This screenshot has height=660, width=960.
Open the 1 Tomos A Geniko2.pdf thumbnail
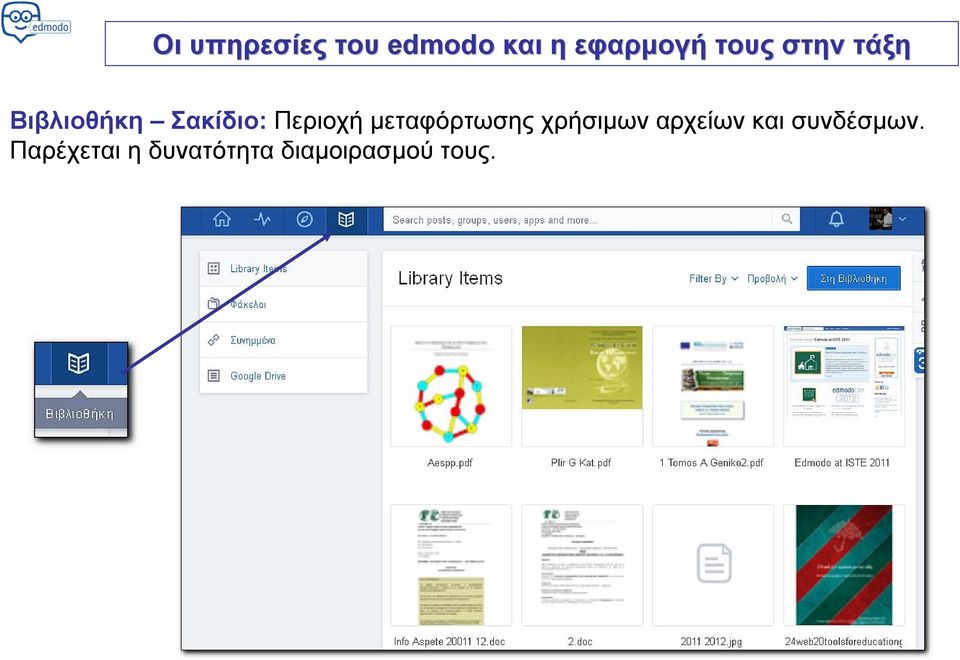coord(713,386)
